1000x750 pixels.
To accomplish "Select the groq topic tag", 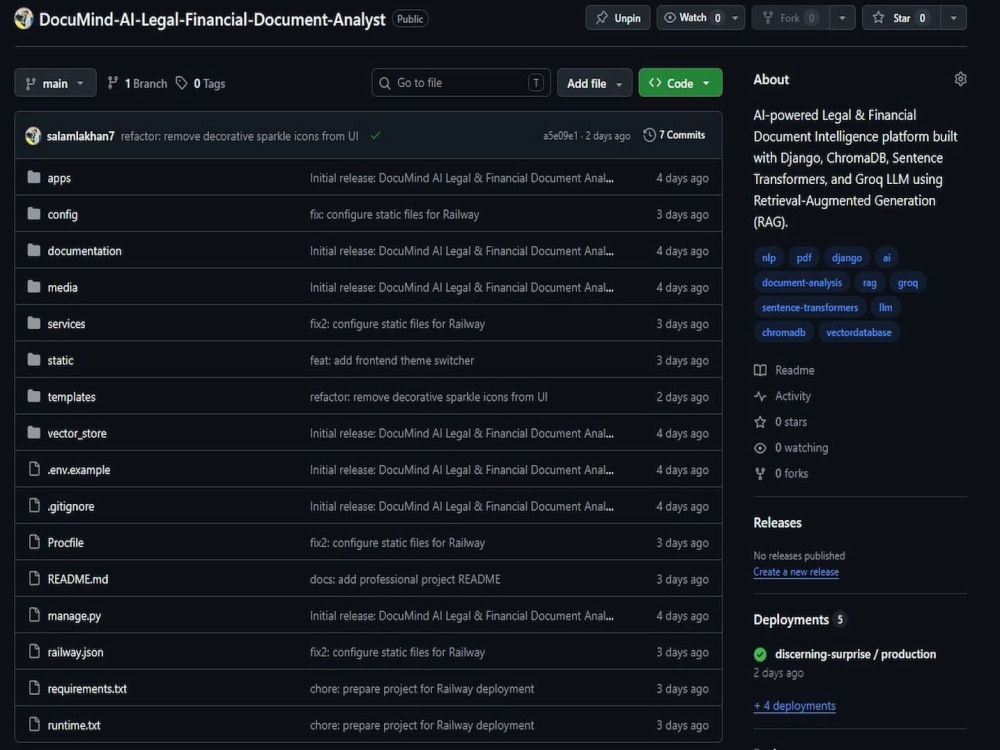I will point(908,283).
